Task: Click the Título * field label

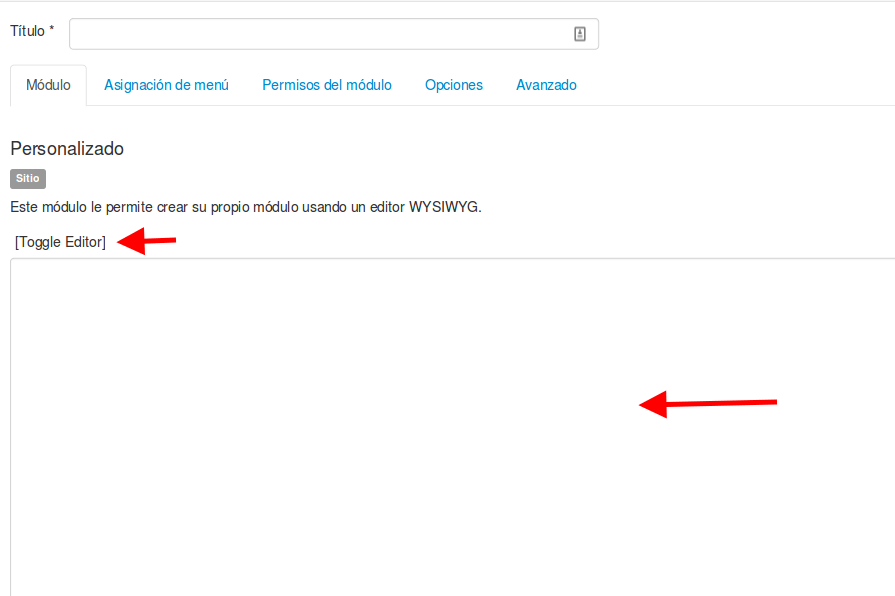Action: click(x=32, y=31)
